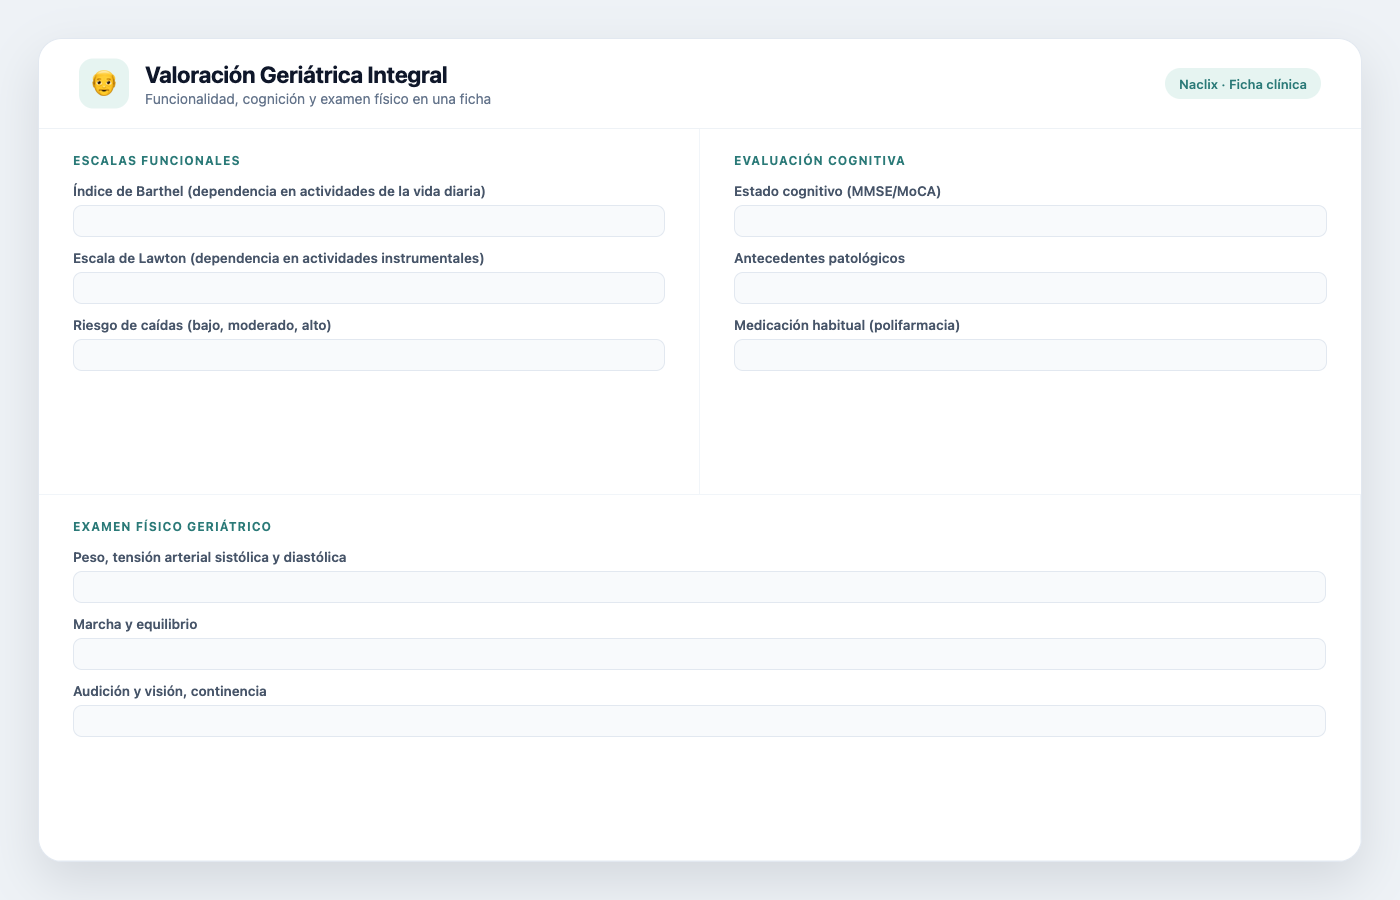Click the Marcha y equilibrio input field
This screenshot has height=900, width=1400.
coord(699,654)
